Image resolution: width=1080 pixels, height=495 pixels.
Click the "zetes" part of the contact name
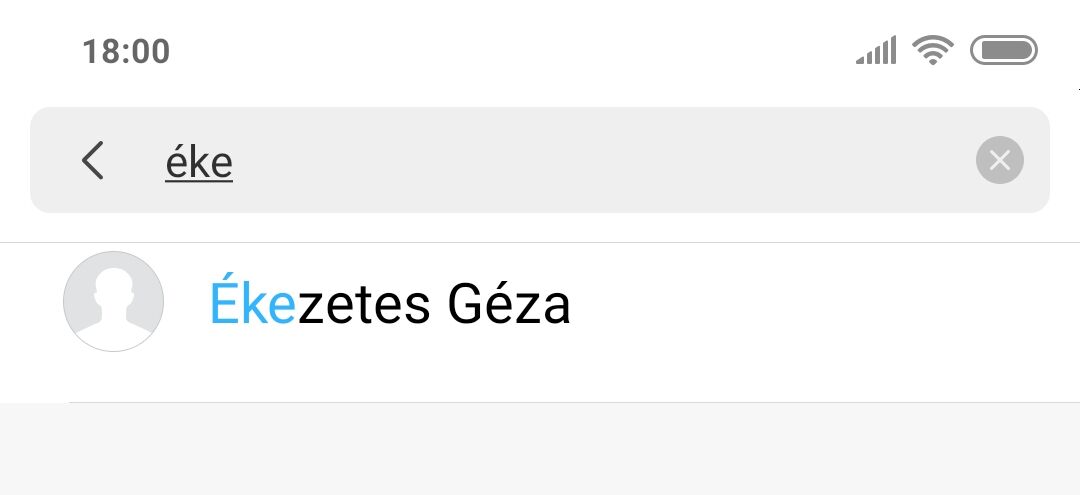364,304
